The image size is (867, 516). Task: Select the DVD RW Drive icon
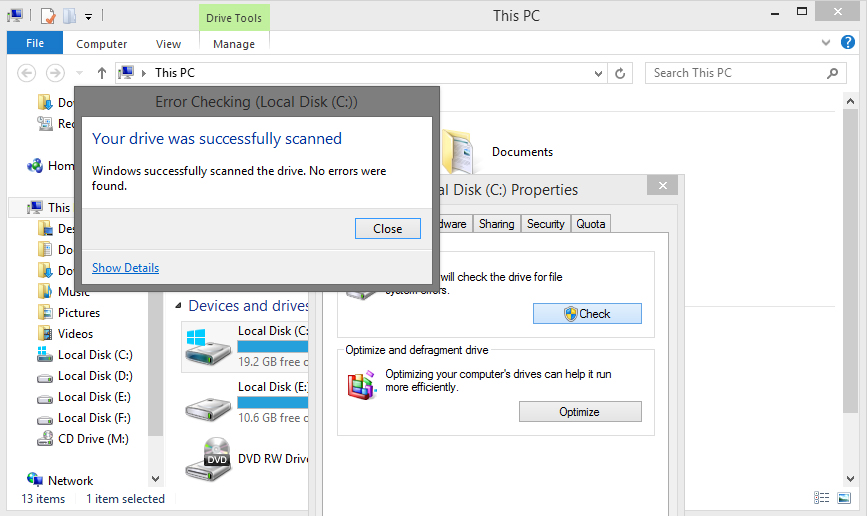(209, 459)
